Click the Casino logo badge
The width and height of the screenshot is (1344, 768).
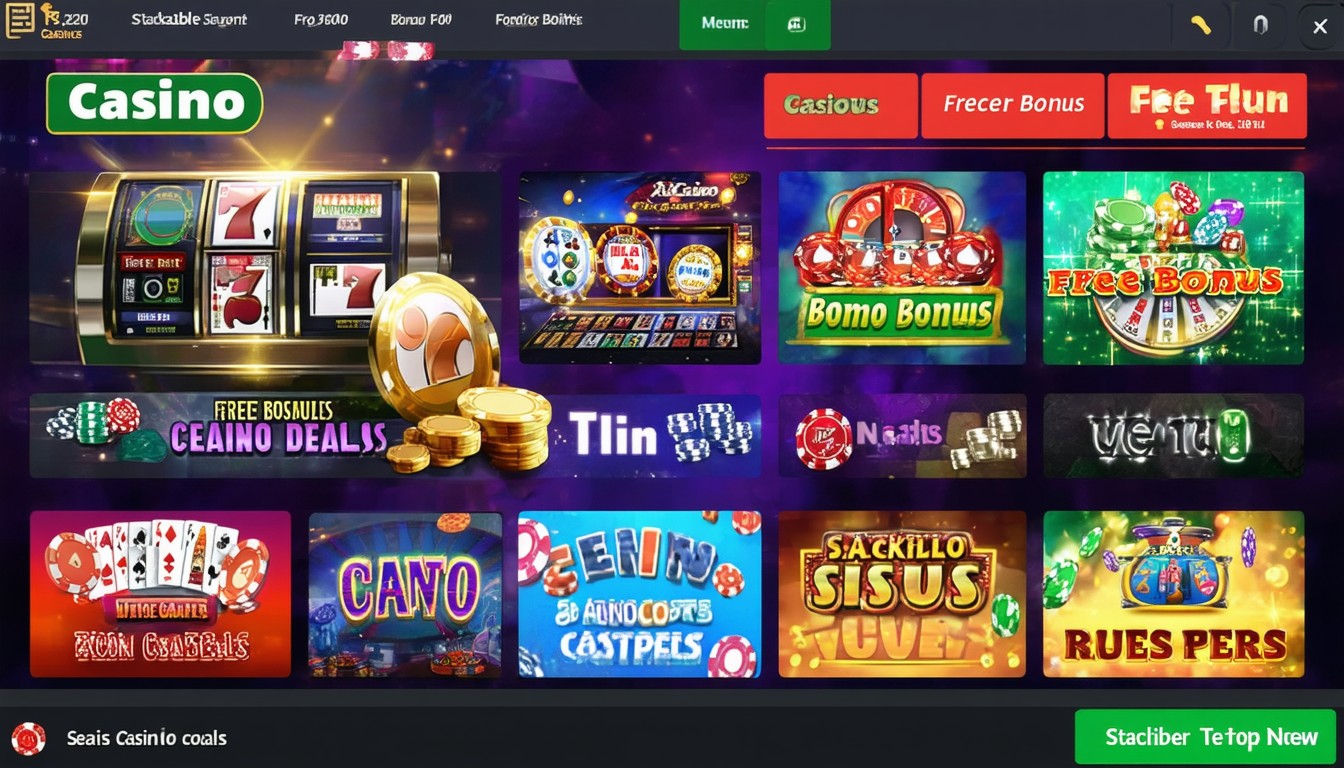pyautogui.click(x=154, y=103)
